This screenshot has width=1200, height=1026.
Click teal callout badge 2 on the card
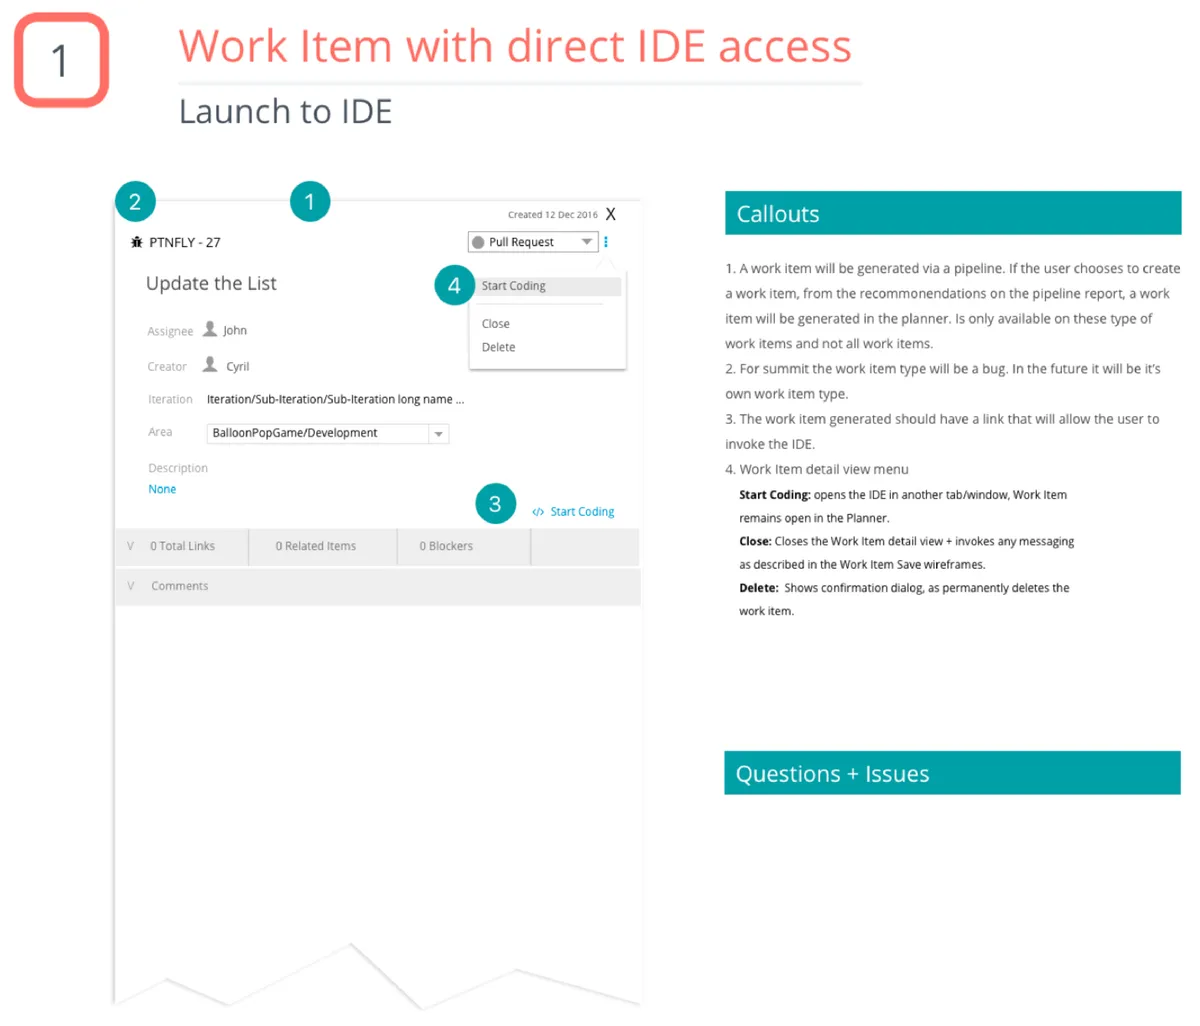[135, 201]
